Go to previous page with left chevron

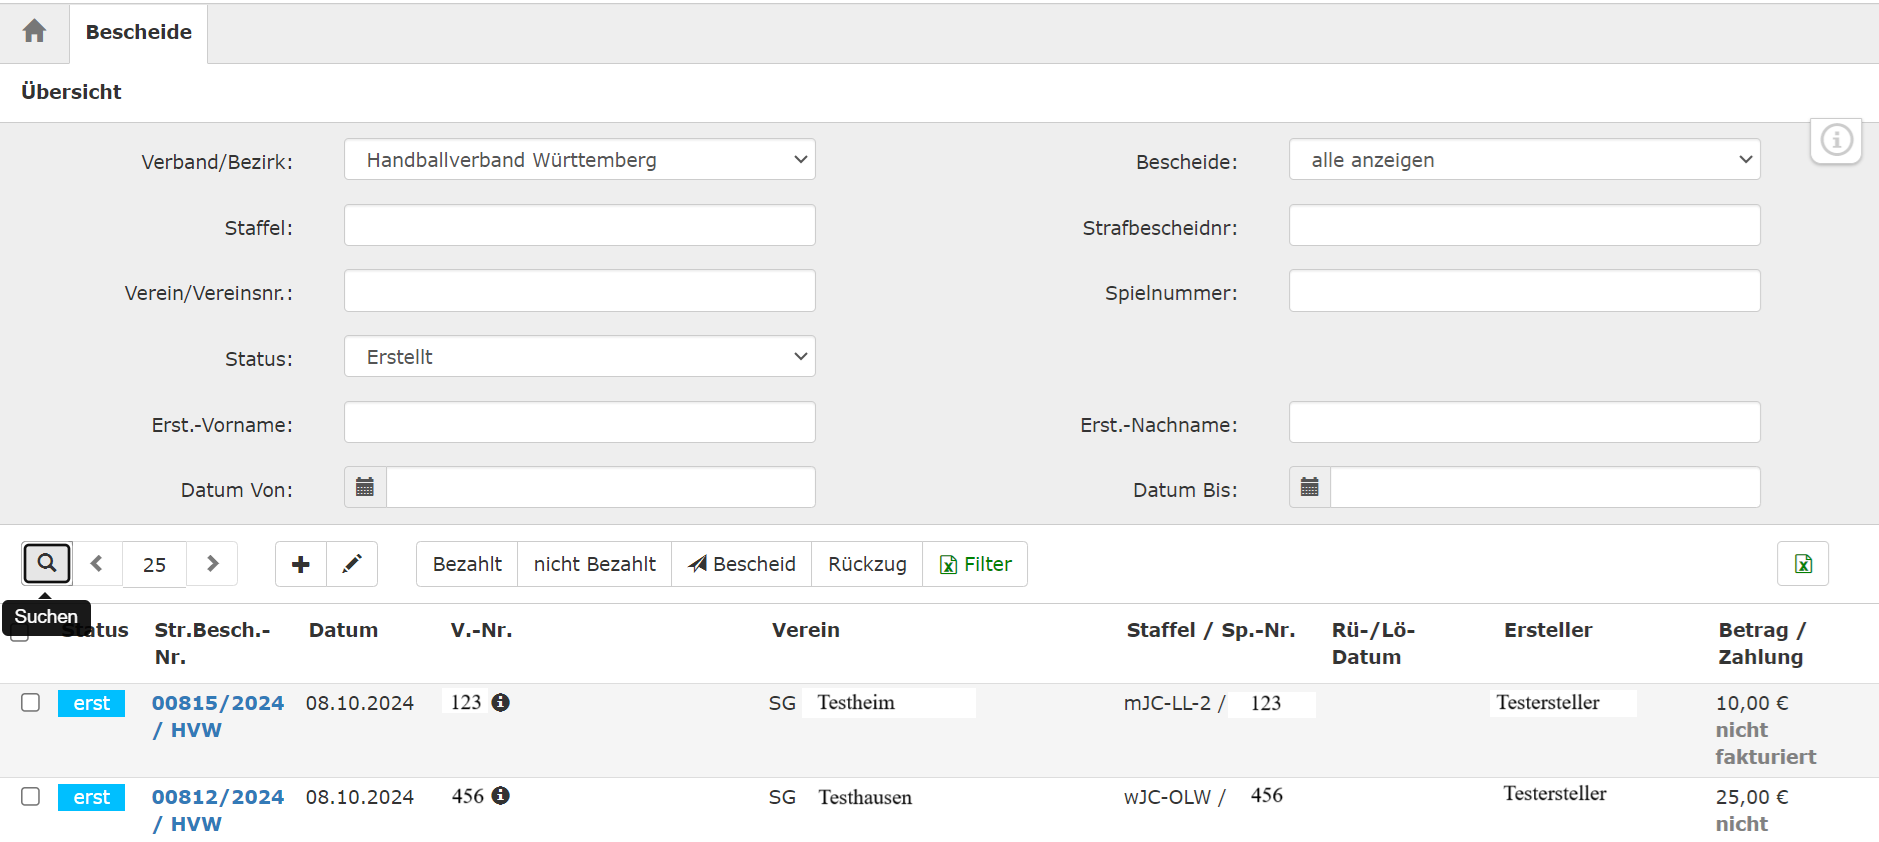click(97, 564)
